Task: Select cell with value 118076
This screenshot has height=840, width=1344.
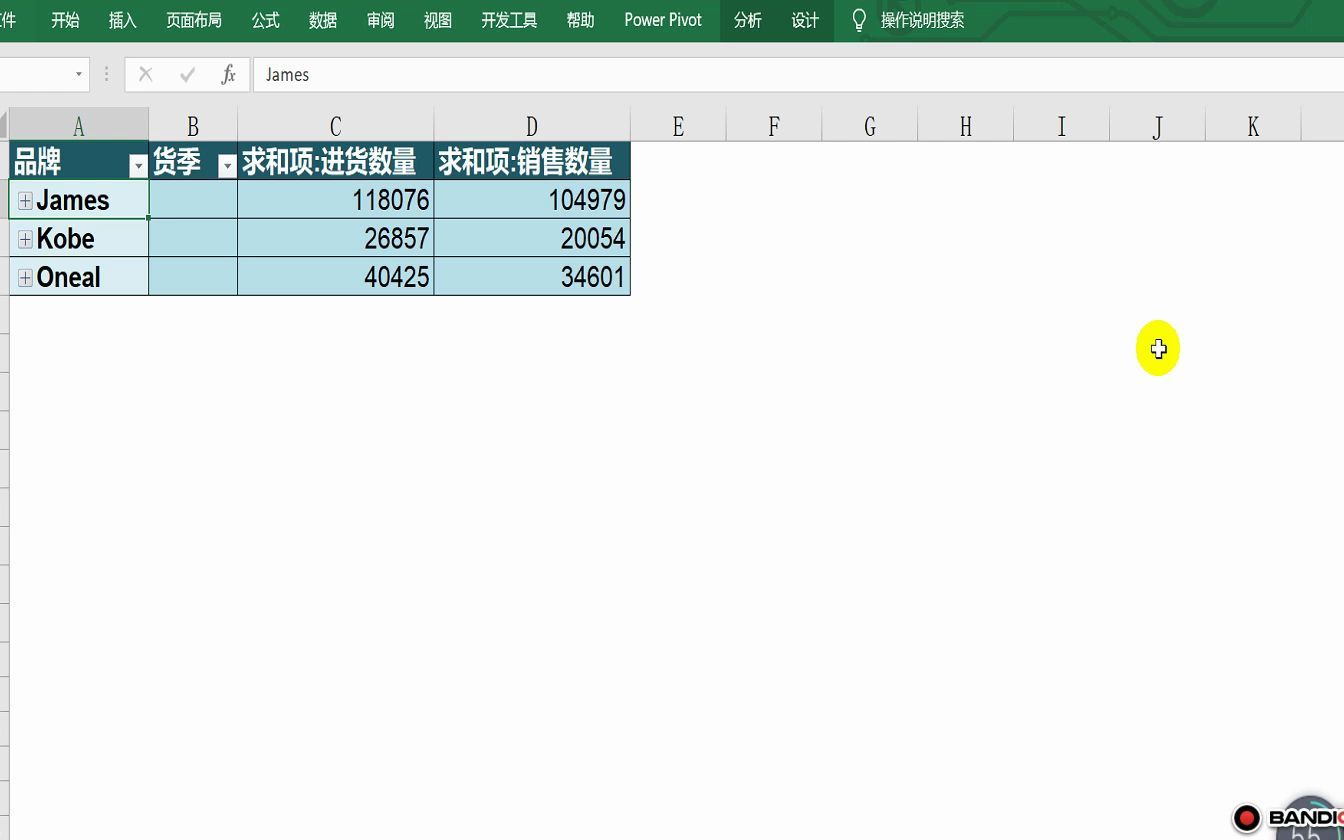Action: (x=336, y=200)
